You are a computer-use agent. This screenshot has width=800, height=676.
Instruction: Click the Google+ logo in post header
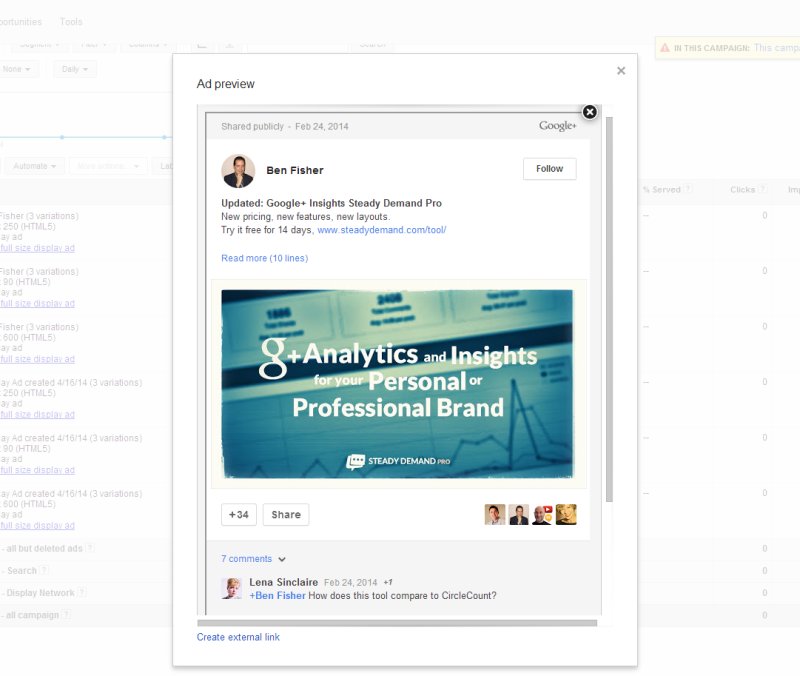(x=557, y=126)
